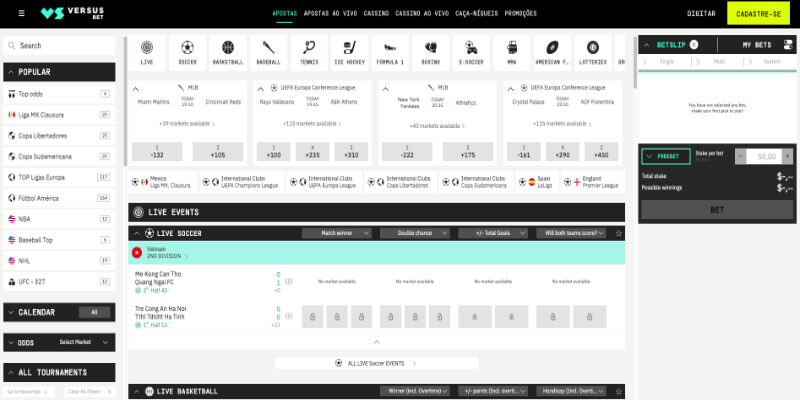The image size is (800, 400).
Task: Click the soccer ball icon in All Live Soccer Events
Action: pyautogui.click(x=338, y=363)
